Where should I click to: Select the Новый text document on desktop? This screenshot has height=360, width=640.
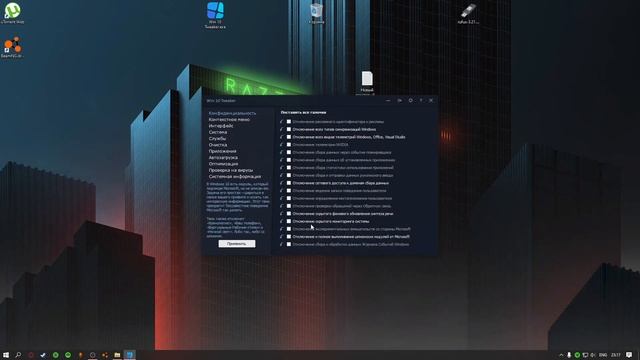[367, 82]
